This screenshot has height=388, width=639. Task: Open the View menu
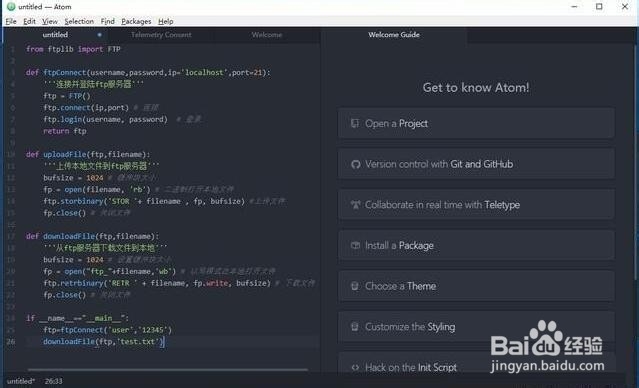tap(50, 21)
